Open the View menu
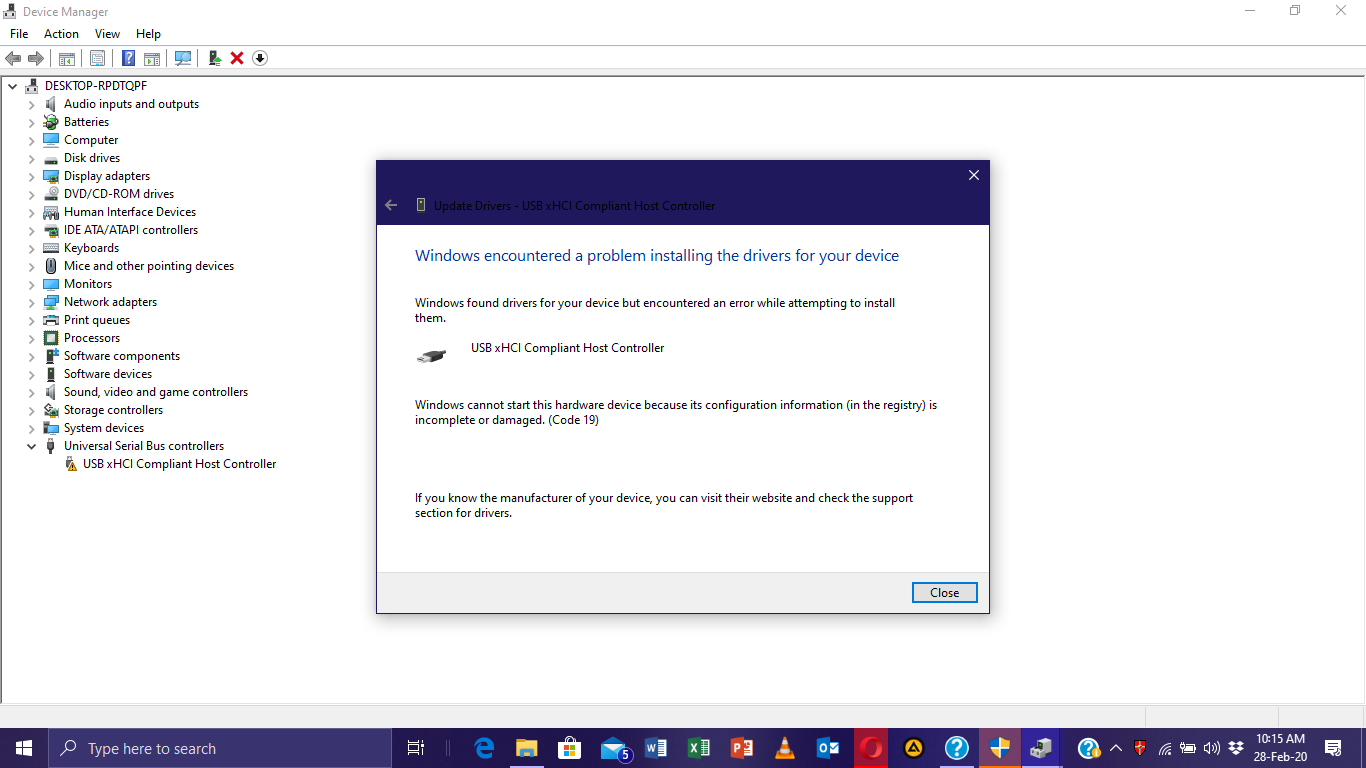Screen dimensions: 1366x768 [x=107, y=33]
